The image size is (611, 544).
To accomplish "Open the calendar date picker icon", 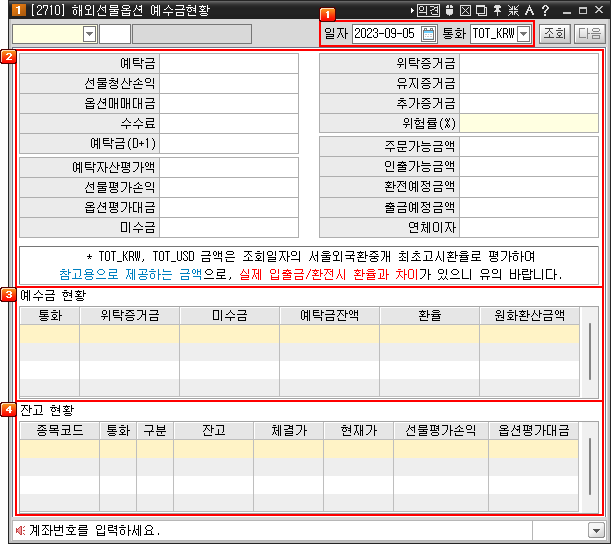I will click(x=429, y=34).
